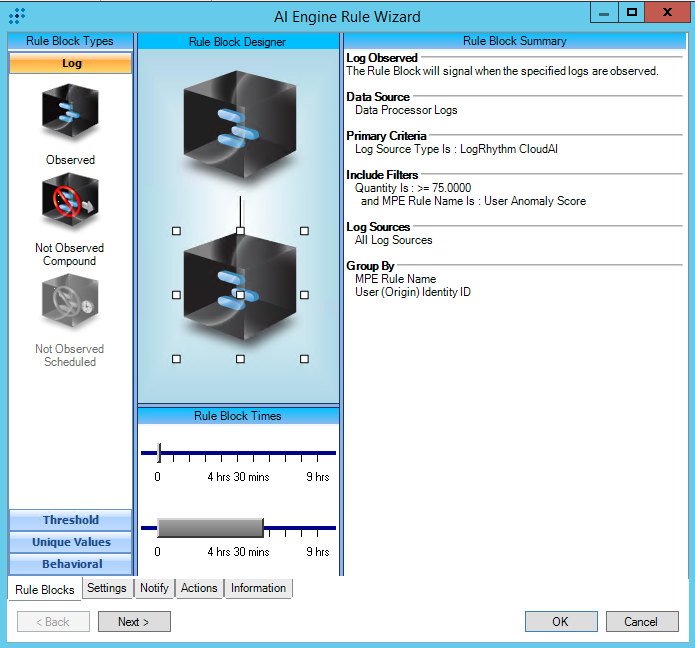This screenshot has width=695, height=648.
Task: Expand the Behavioral rule block category
Action: (71, 564)
